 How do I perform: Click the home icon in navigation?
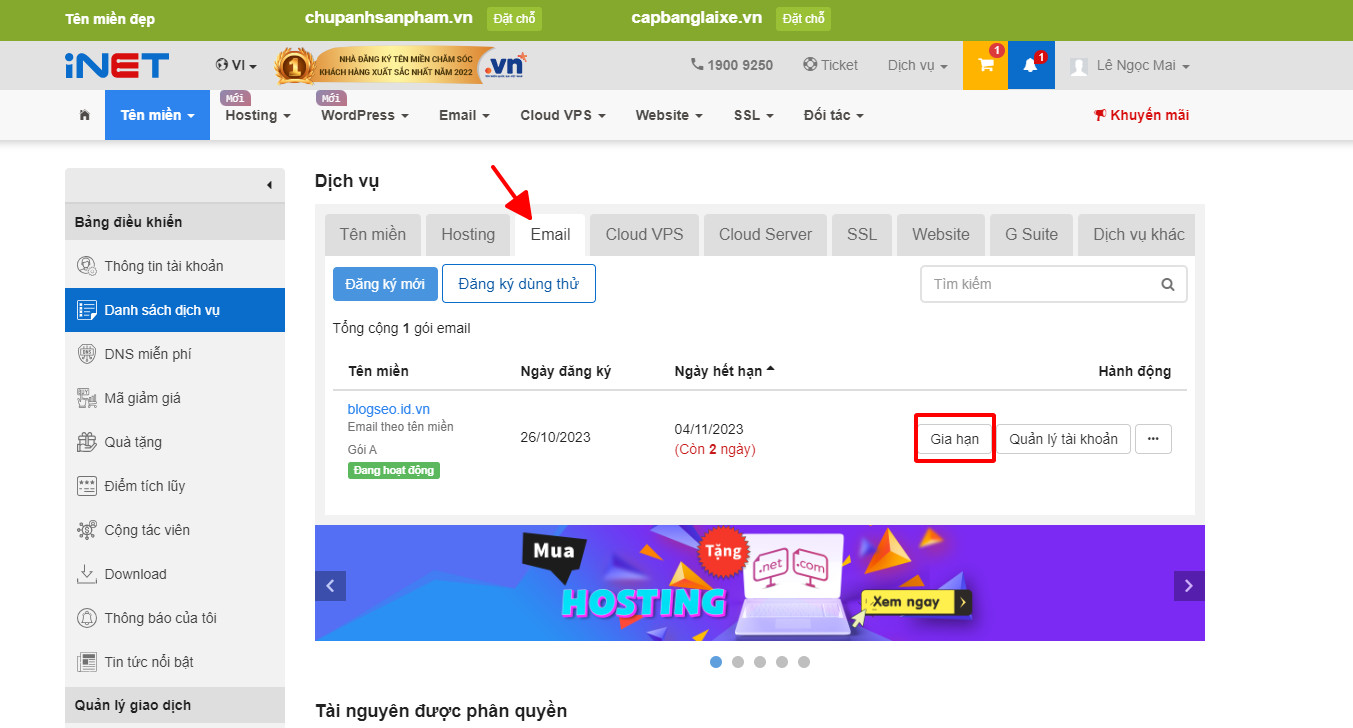pyautogui.click(x=85, y=115)
